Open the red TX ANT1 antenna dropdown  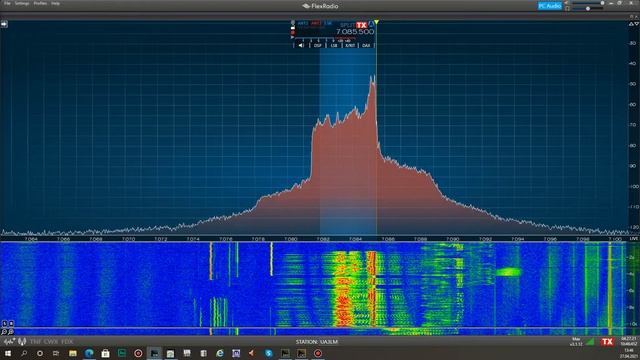click(315, 23)
